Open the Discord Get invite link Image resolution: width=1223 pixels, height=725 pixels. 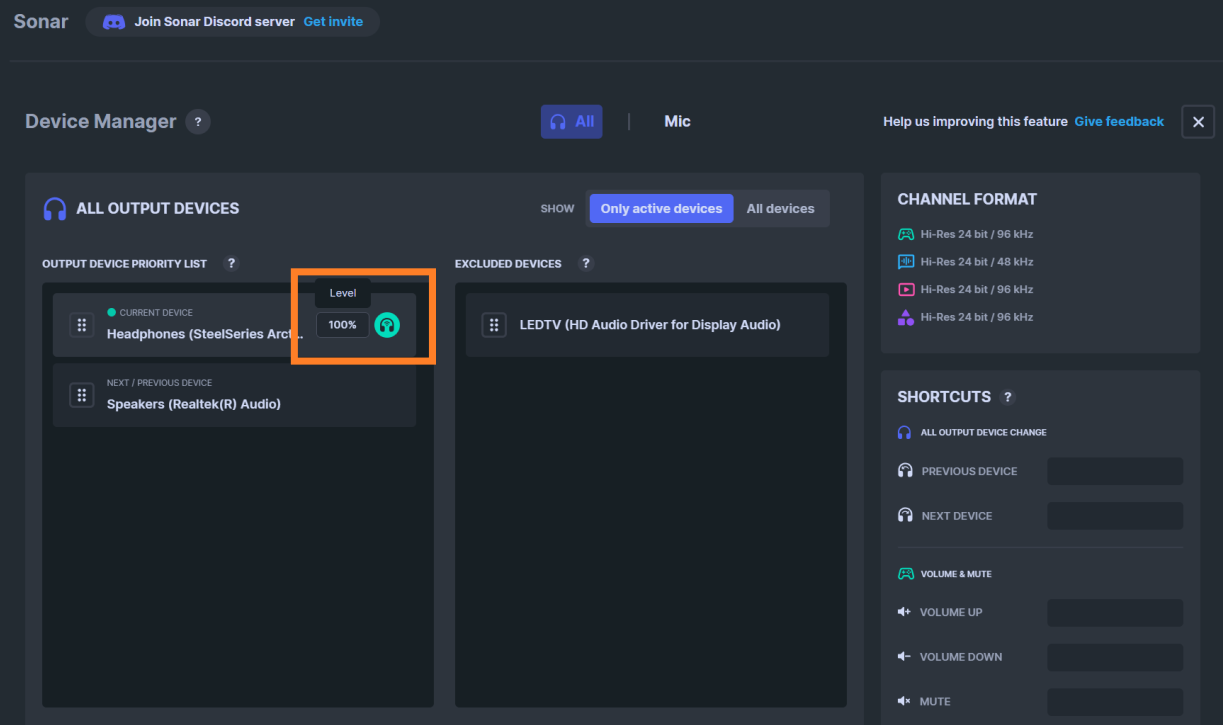coord(334,20)
